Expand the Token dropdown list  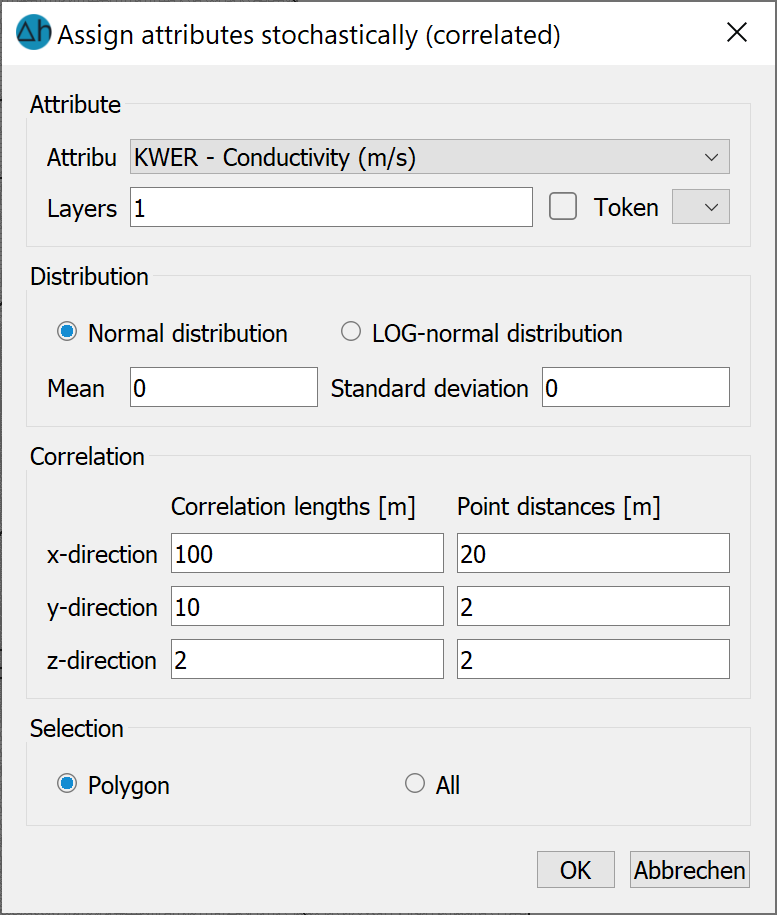[x=701, y=207]
